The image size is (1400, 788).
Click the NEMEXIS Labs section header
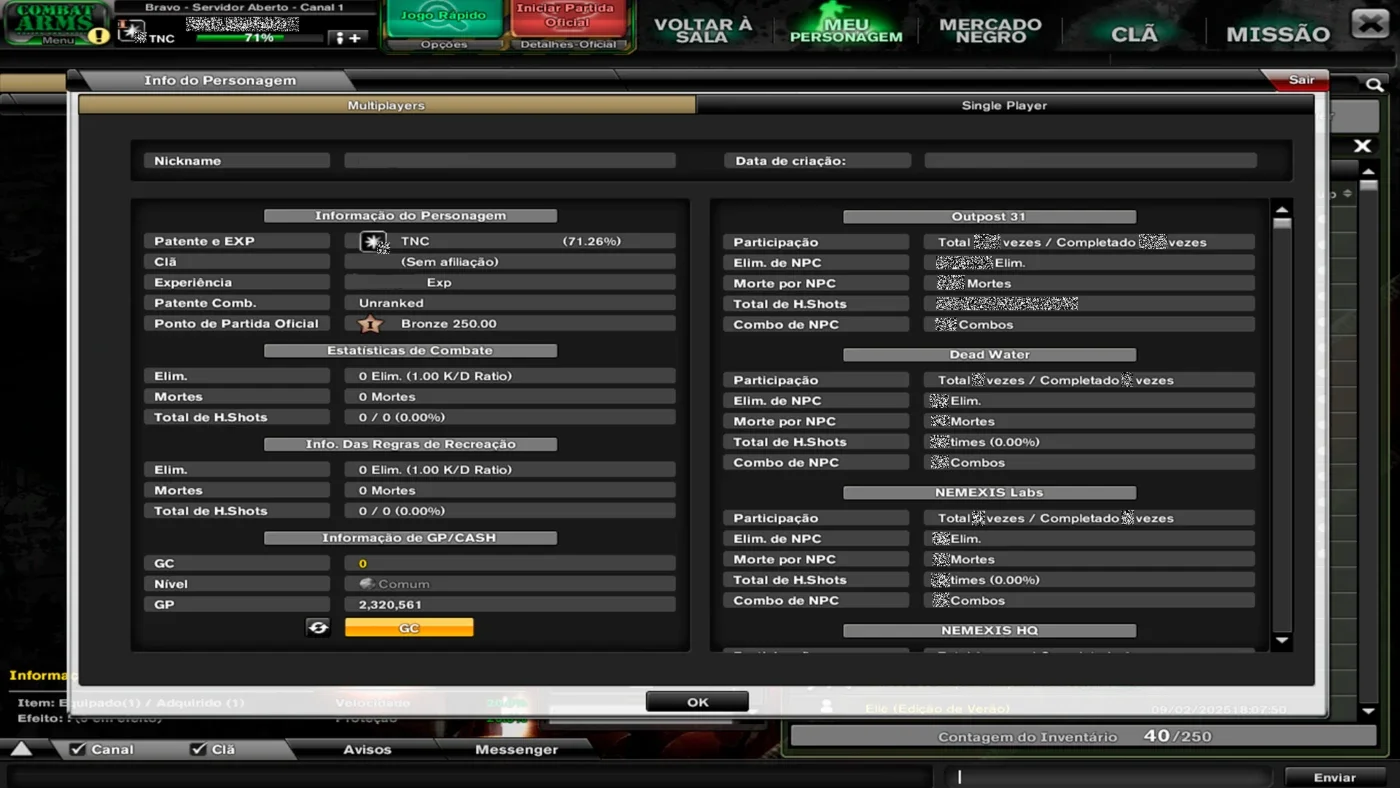click(989, 492)
